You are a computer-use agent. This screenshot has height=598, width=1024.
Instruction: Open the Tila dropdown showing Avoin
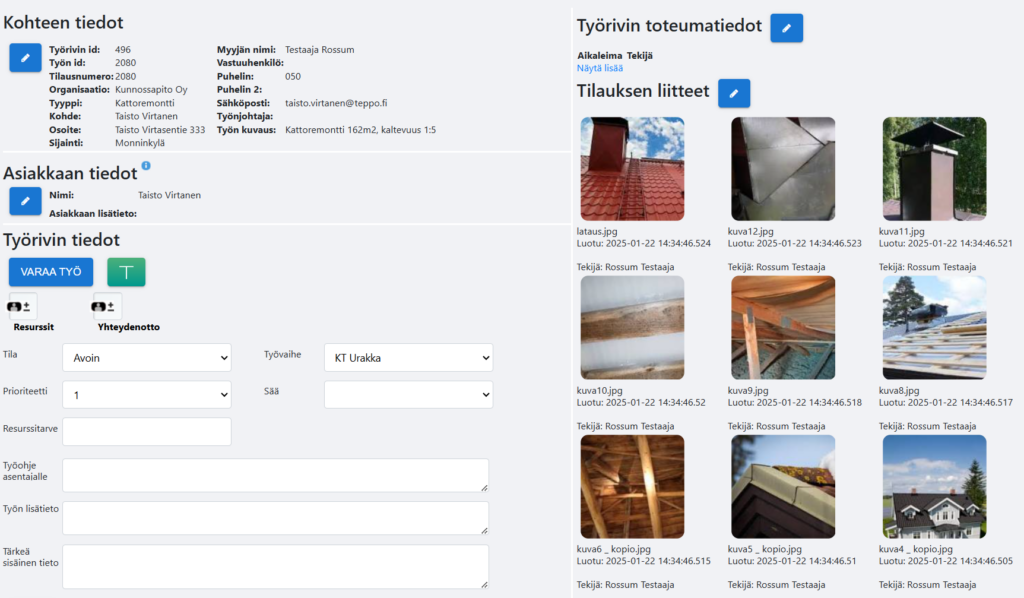[147, 358]
